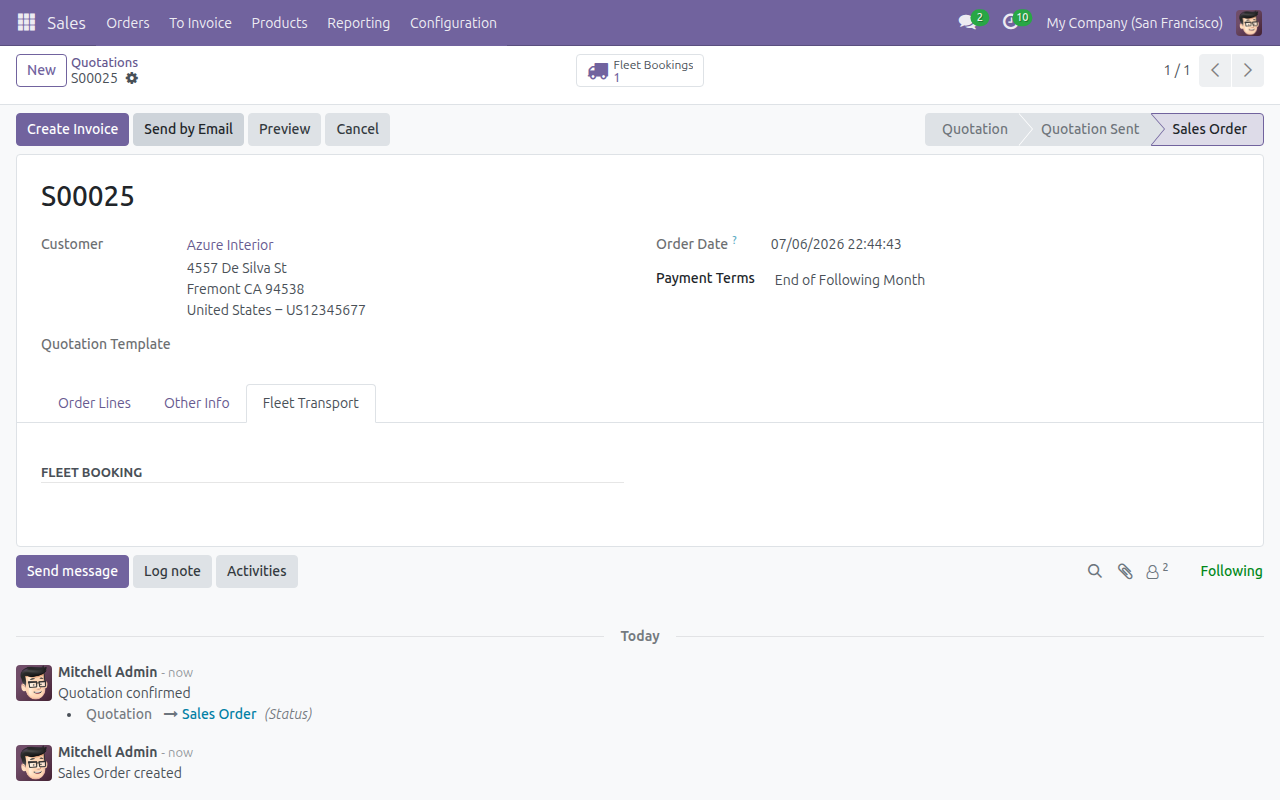The height and width of the screenshot is (800, 1280).
Task: Click the Create Invoice button
Action: click(72, 129)
